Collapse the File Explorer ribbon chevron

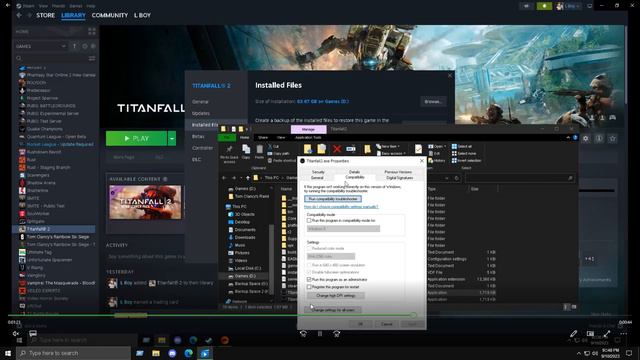[568, 138]
